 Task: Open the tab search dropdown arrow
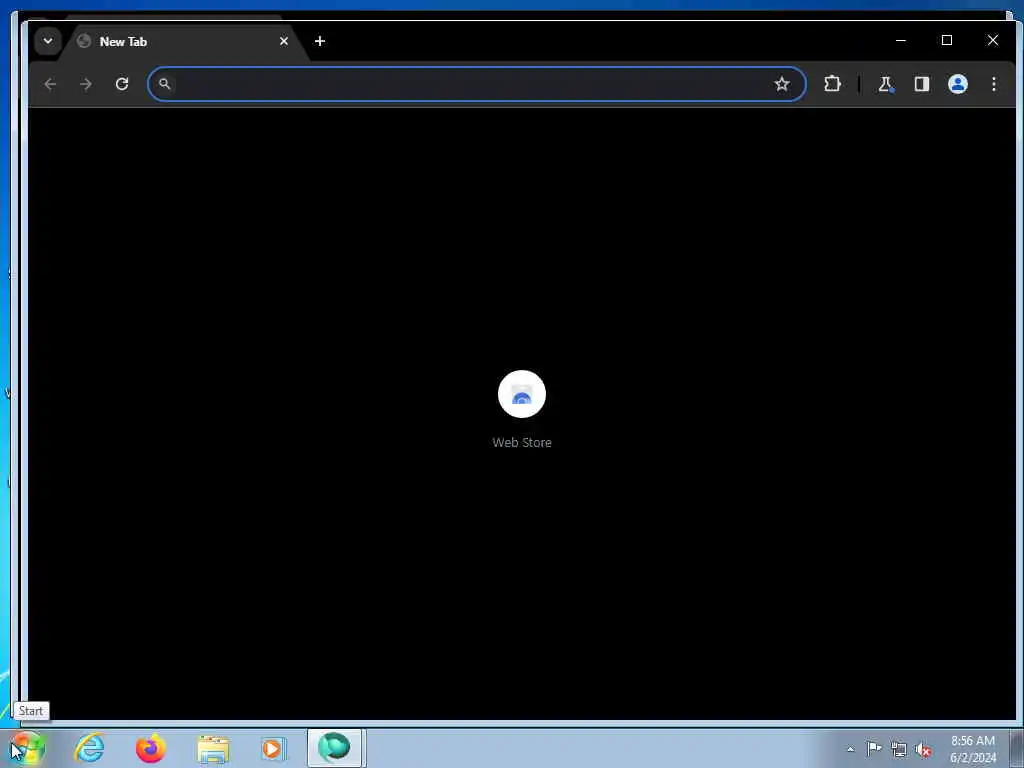click(x=48, y=41)
